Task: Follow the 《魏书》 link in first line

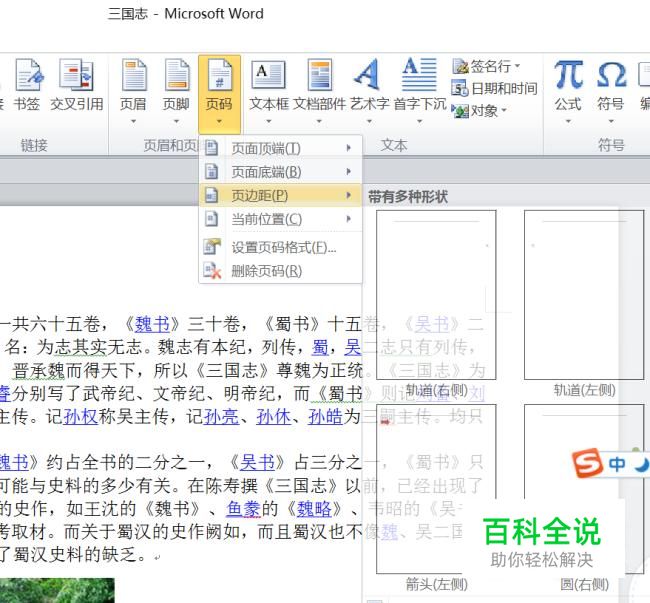Action: click(152, 324)
